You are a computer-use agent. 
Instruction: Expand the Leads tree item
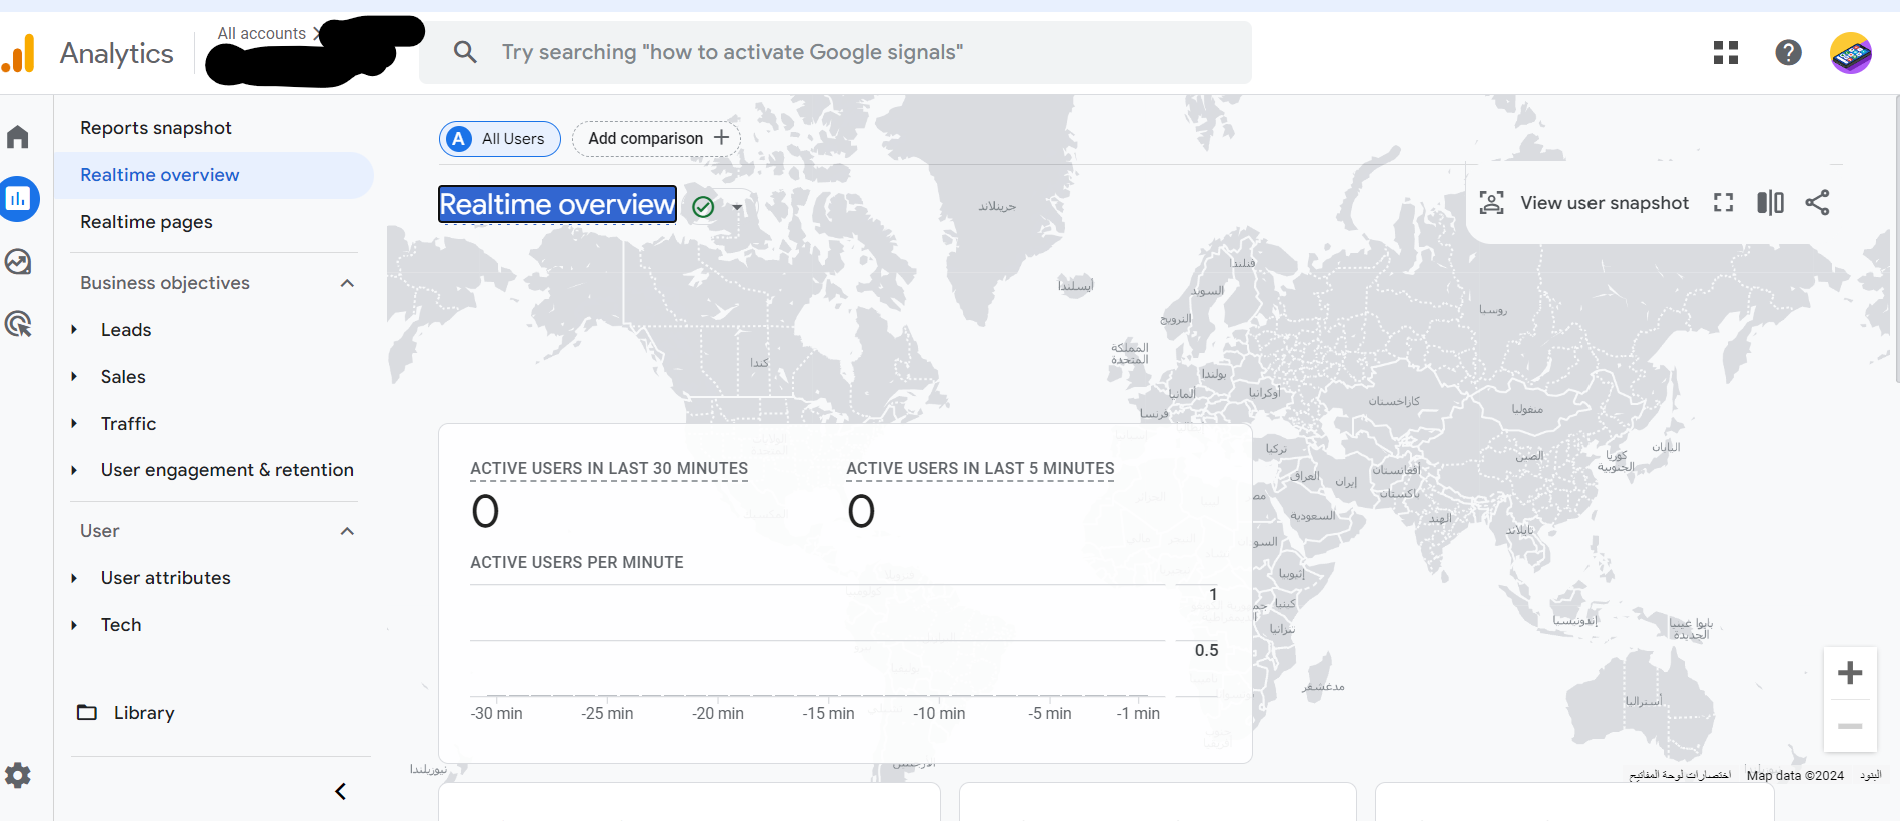pos(74,330)
